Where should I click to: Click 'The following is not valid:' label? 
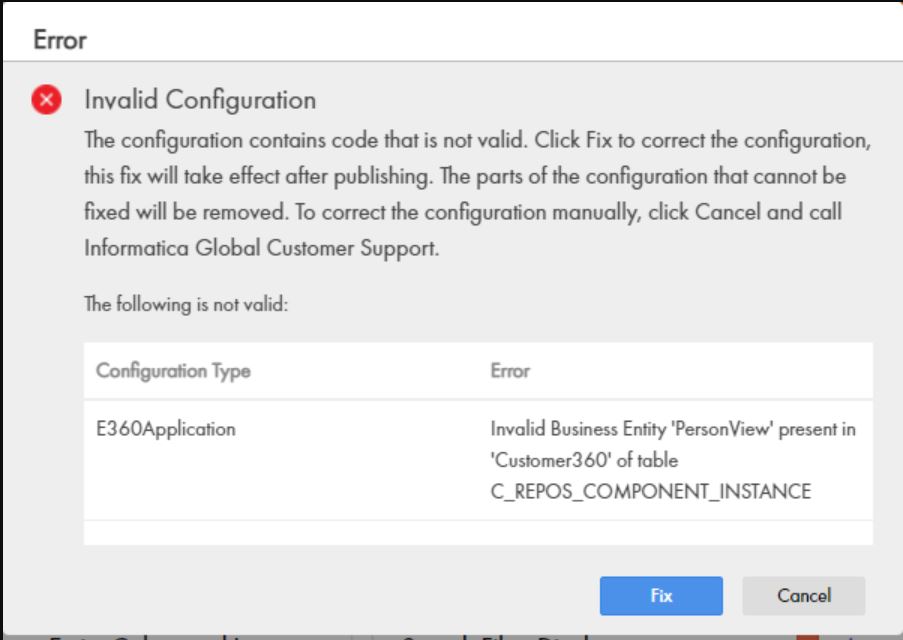coord(186,304)
